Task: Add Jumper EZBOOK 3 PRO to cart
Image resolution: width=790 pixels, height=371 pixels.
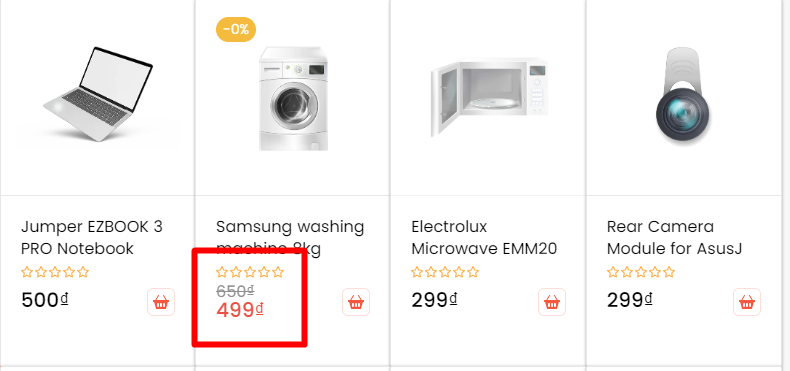Action: pos(161,302)
